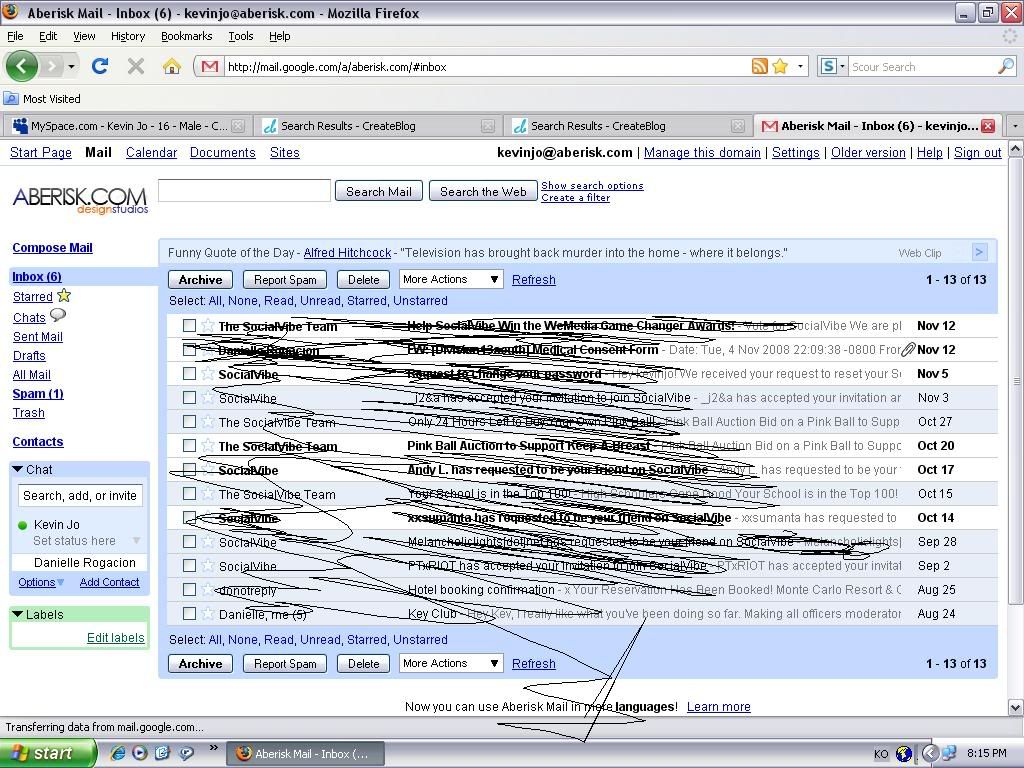Select the Oct 15 email checkbox
Image resolution: width=1024 pixels, height=768 pixels.
189,494
